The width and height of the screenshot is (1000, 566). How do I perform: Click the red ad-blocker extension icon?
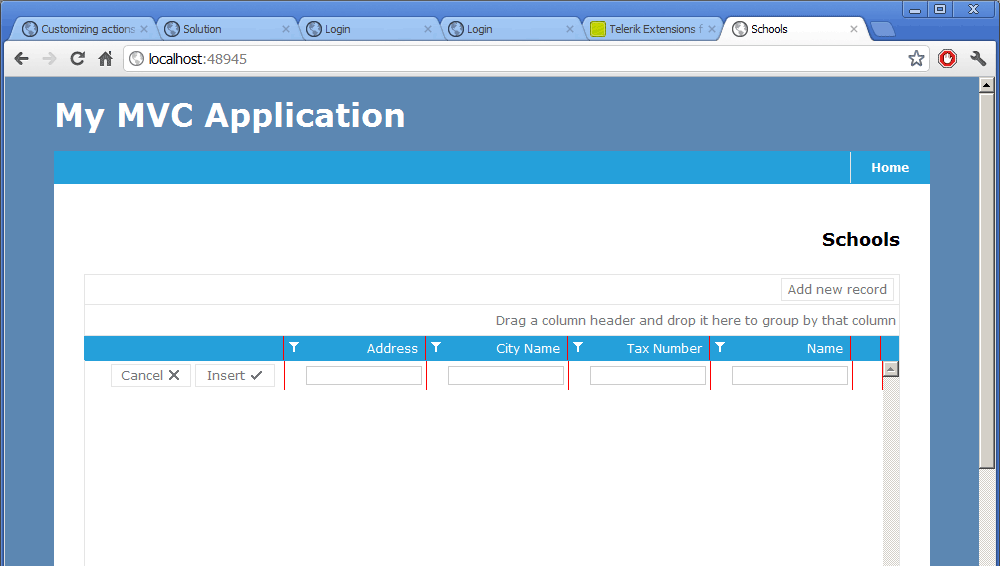point(947,59)
